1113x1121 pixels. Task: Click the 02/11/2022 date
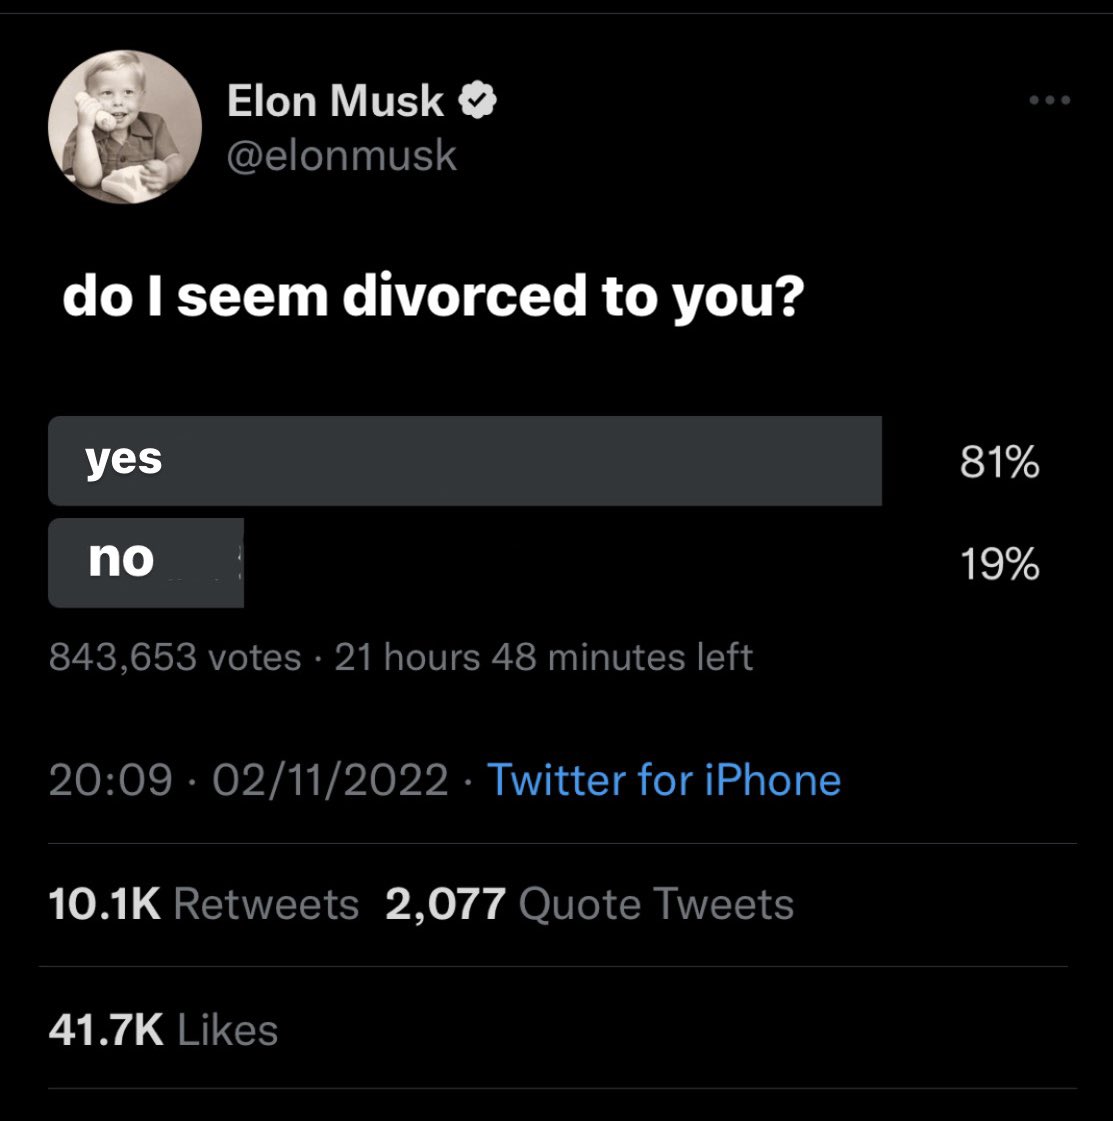click(330, 779)
